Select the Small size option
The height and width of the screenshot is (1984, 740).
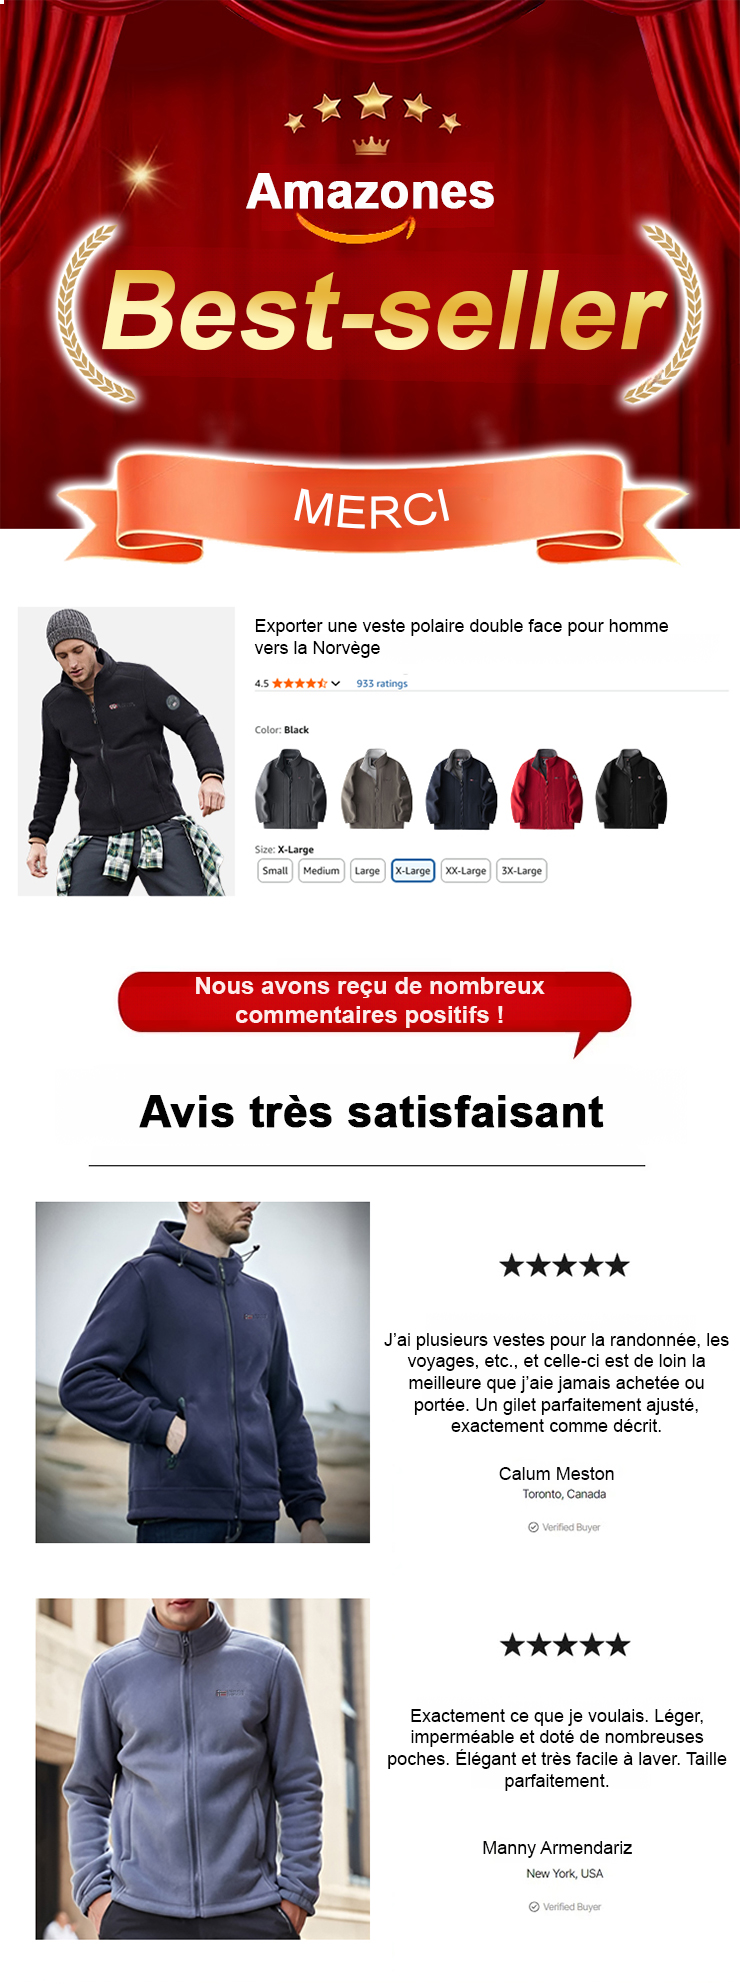click(x=275, y=871)
